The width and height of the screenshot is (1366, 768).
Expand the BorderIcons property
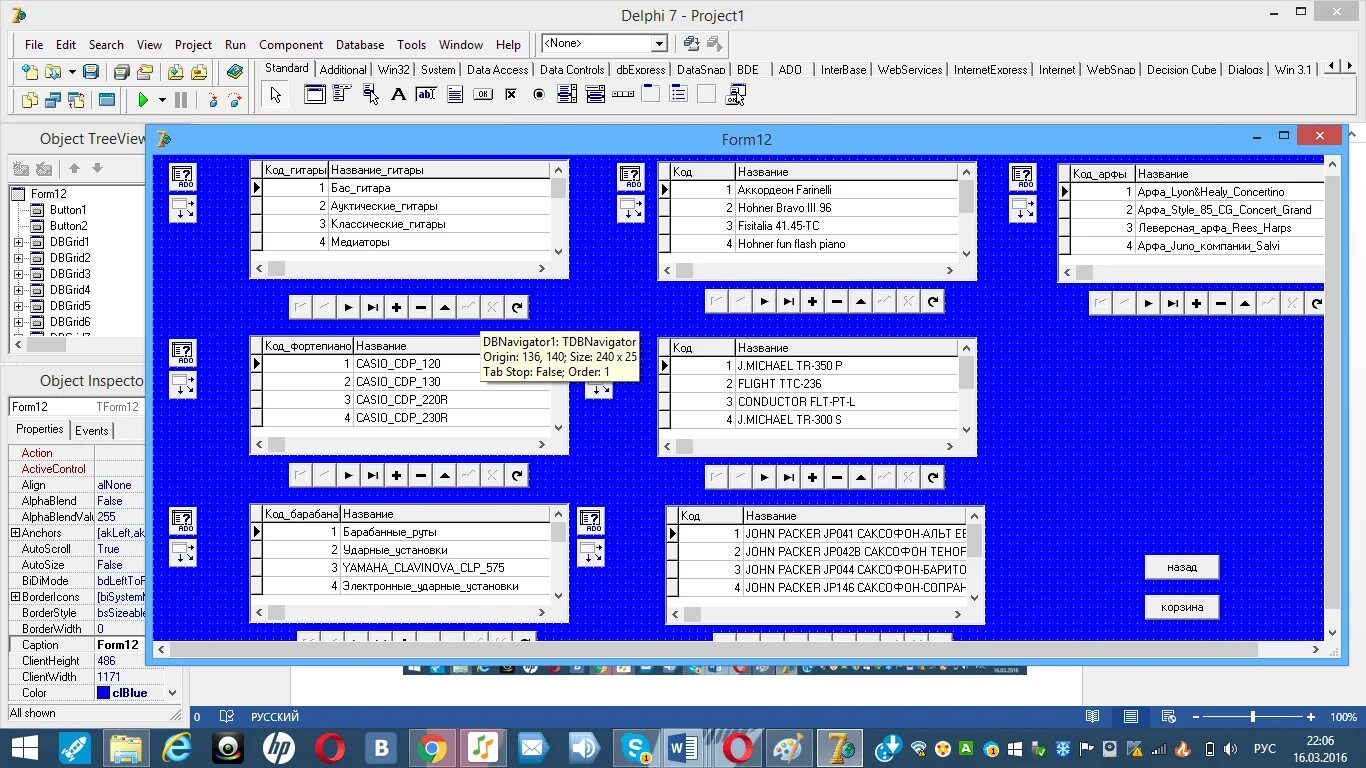click(15, 597)
